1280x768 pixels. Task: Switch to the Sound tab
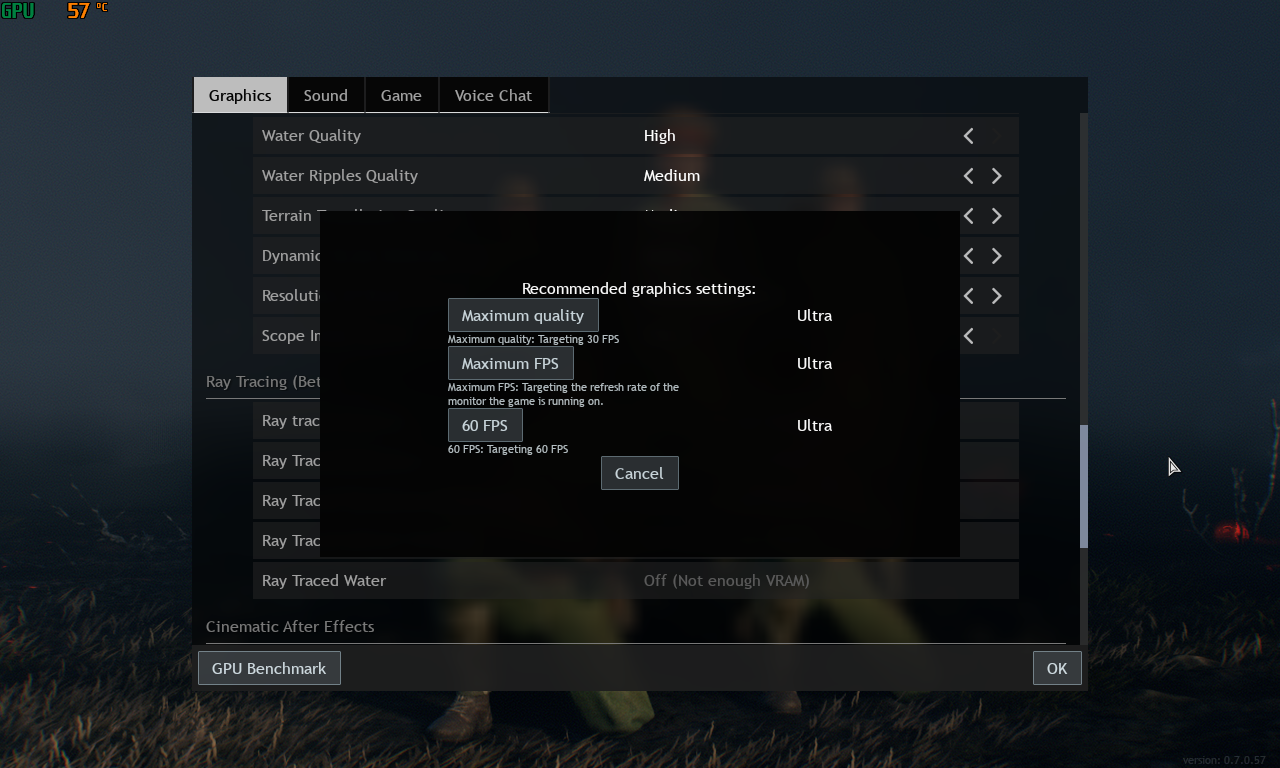(x=326, y=95)
